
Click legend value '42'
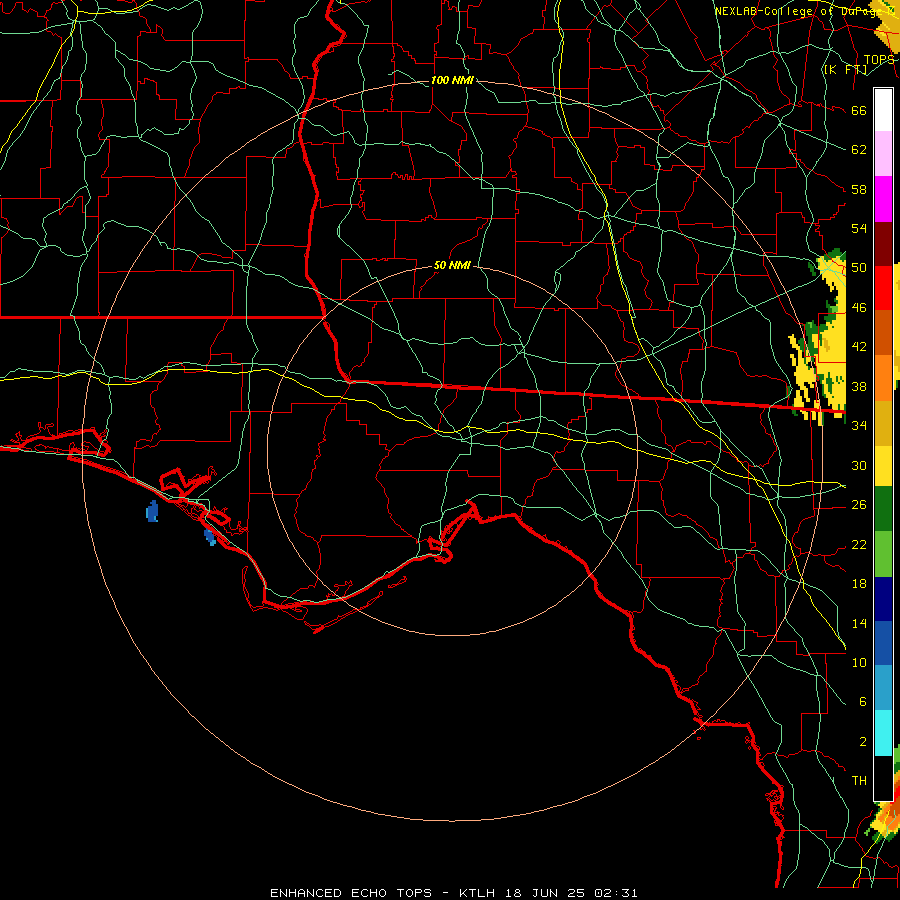point(859,346)
